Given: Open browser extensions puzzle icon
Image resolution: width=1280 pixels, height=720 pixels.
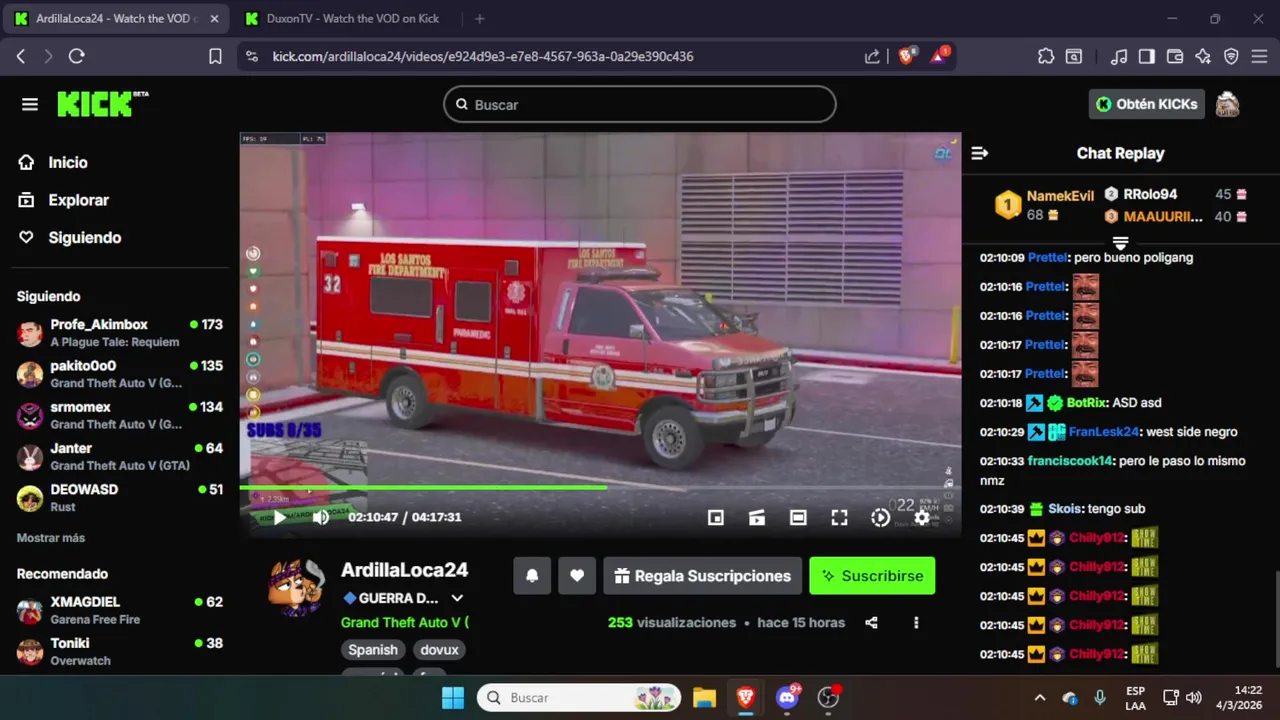Looking at the screenshot, I should (1046, 56).
